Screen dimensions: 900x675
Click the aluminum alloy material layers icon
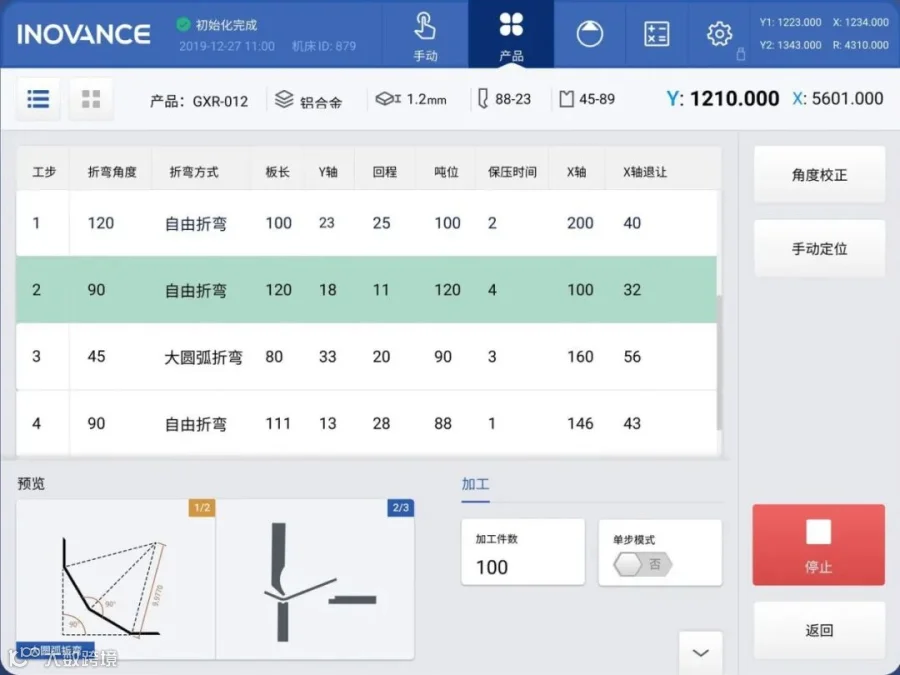pos(284,99)
